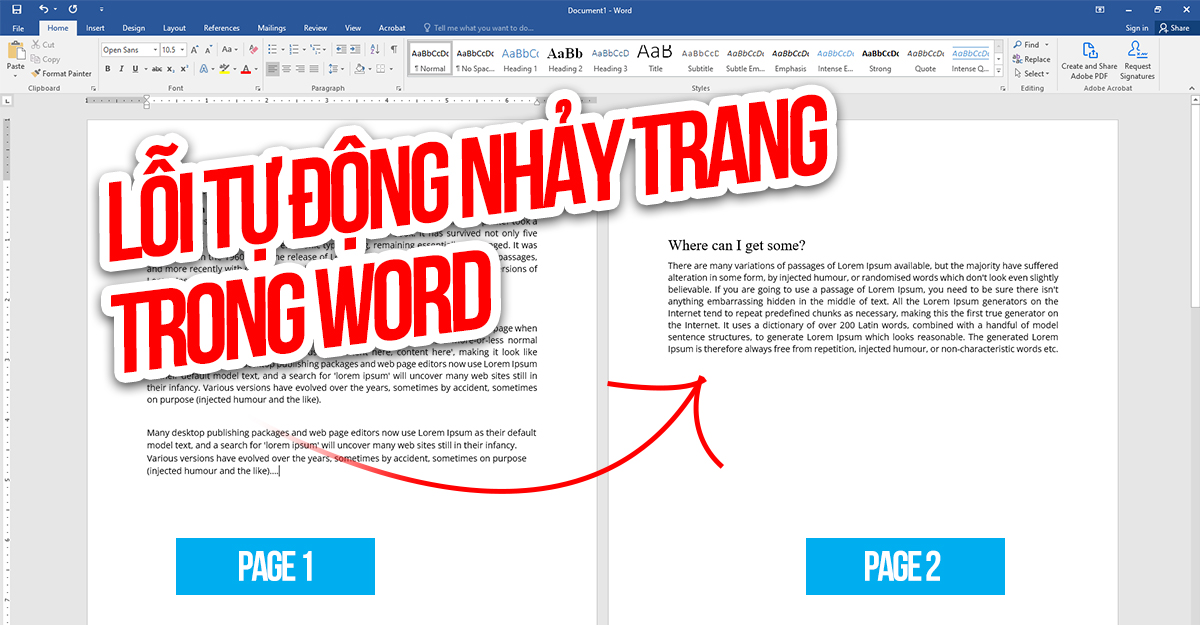Expand the Find dropdown arrow

tap(1046, 44)
